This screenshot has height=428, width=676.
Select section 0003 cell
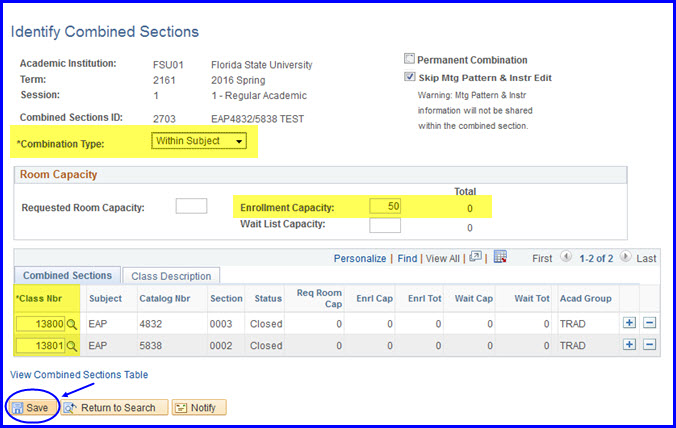coord(221,324)
